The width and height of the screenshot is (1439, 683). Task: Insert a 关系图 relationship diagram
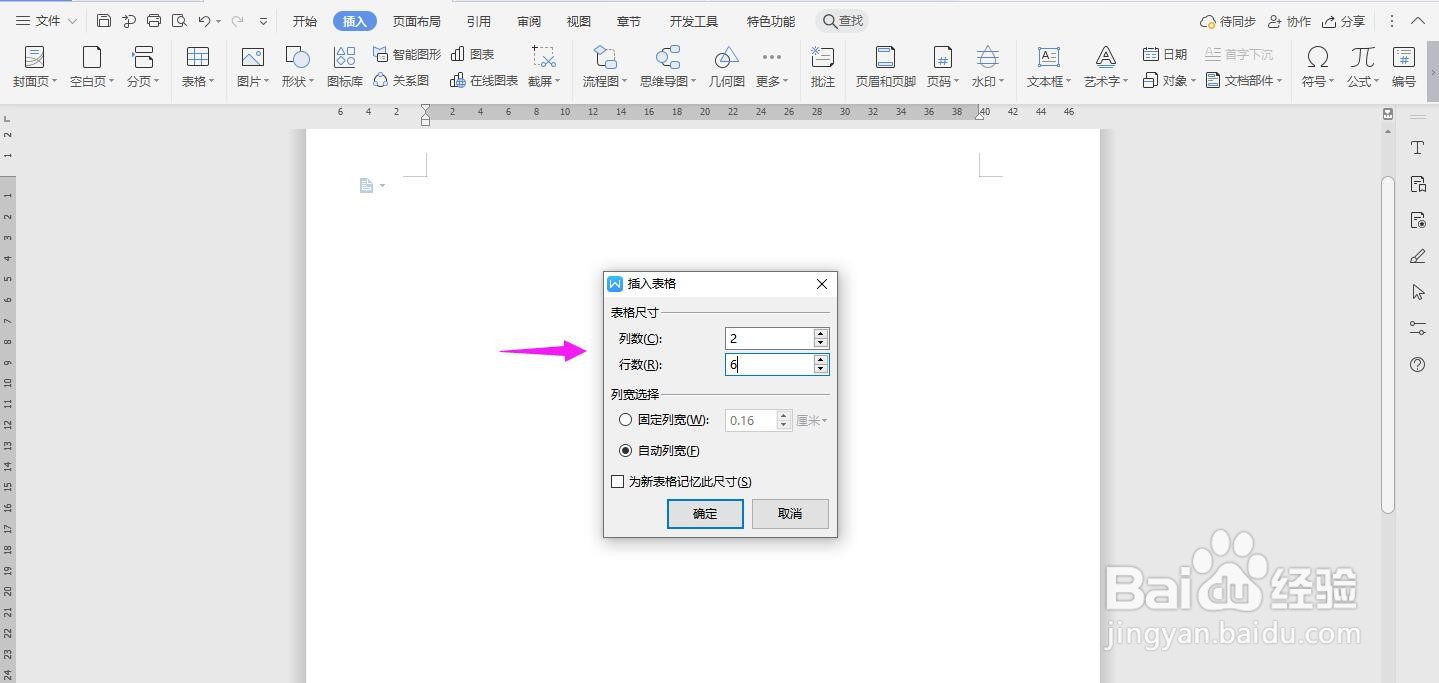coord(401,80)
